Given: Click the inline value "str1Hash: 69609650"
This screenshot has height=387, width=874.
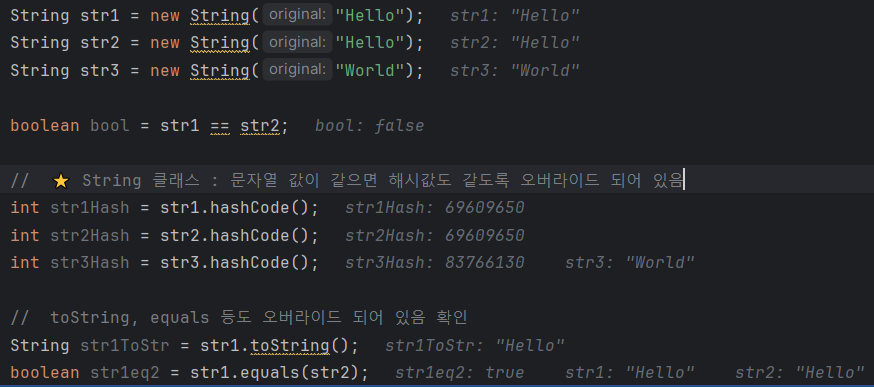Looking at the screenshot, I should tap(435, 208).
